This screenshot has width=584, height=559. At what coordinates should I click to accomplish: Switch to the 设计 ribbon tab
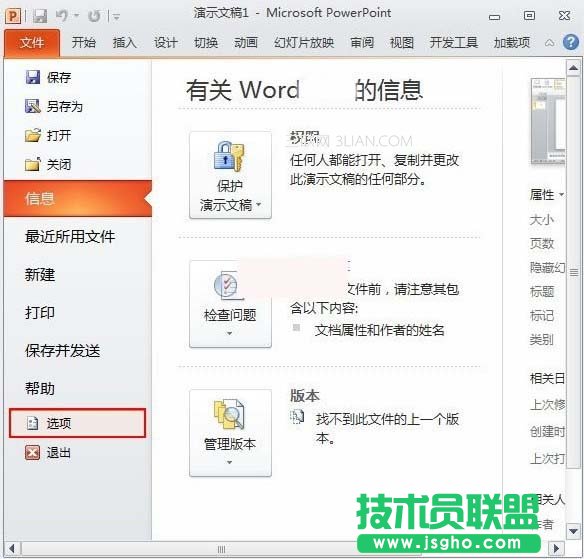point(165,43)
